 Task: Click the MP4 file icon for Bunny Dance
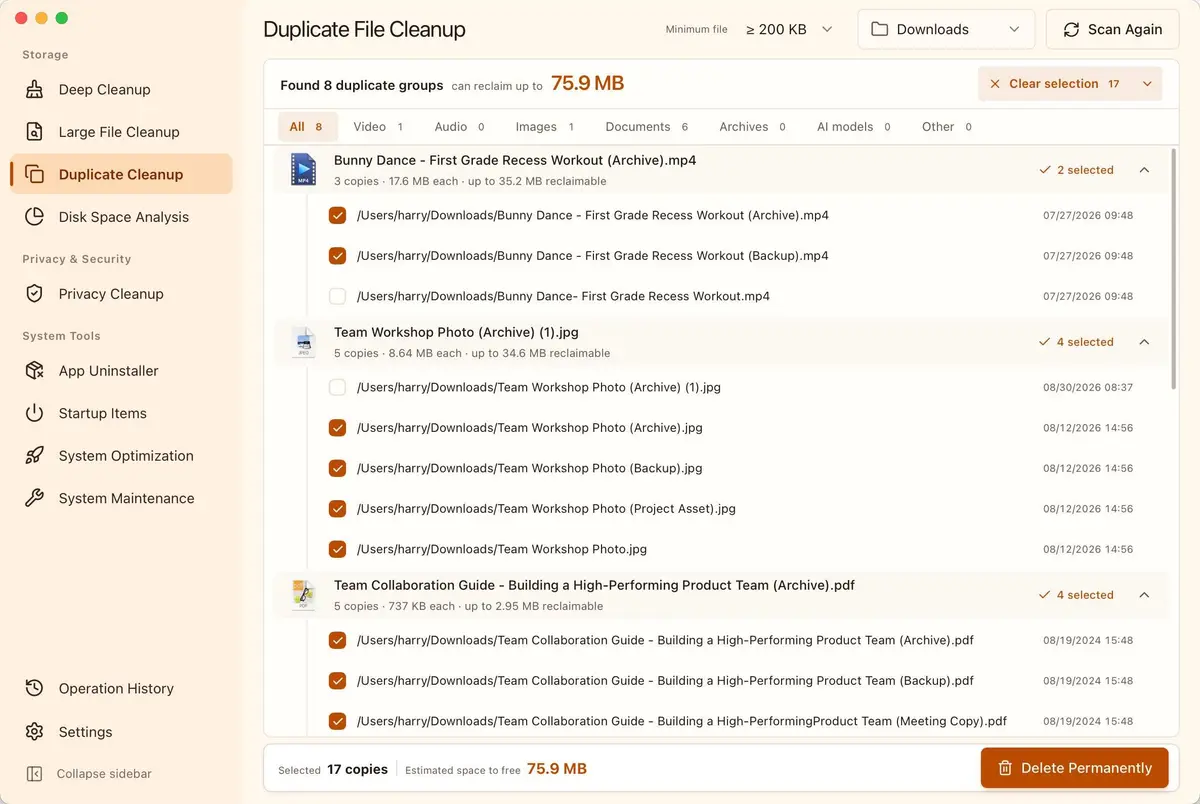click(303, 170)
